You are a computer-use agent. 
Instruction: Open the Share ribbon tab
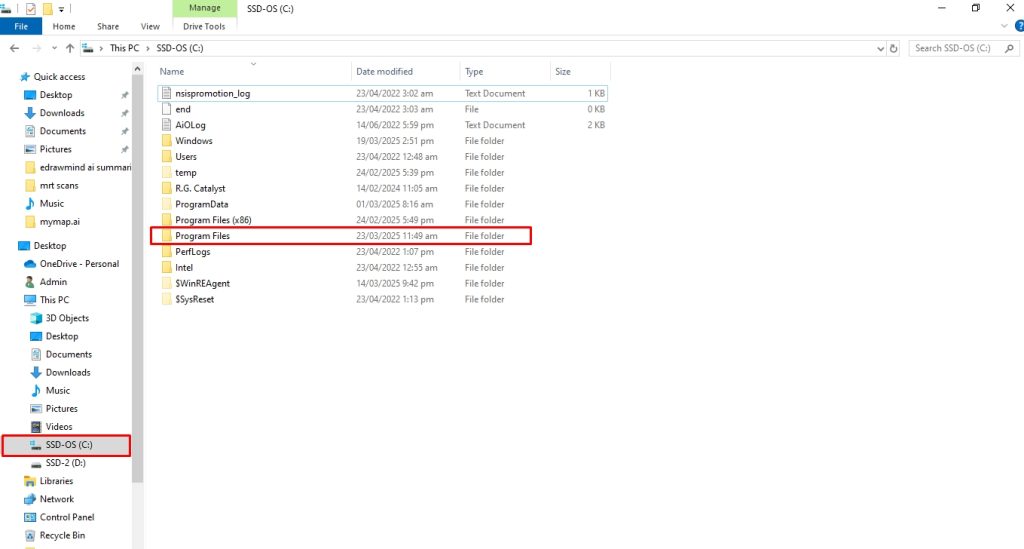point(108,27)
